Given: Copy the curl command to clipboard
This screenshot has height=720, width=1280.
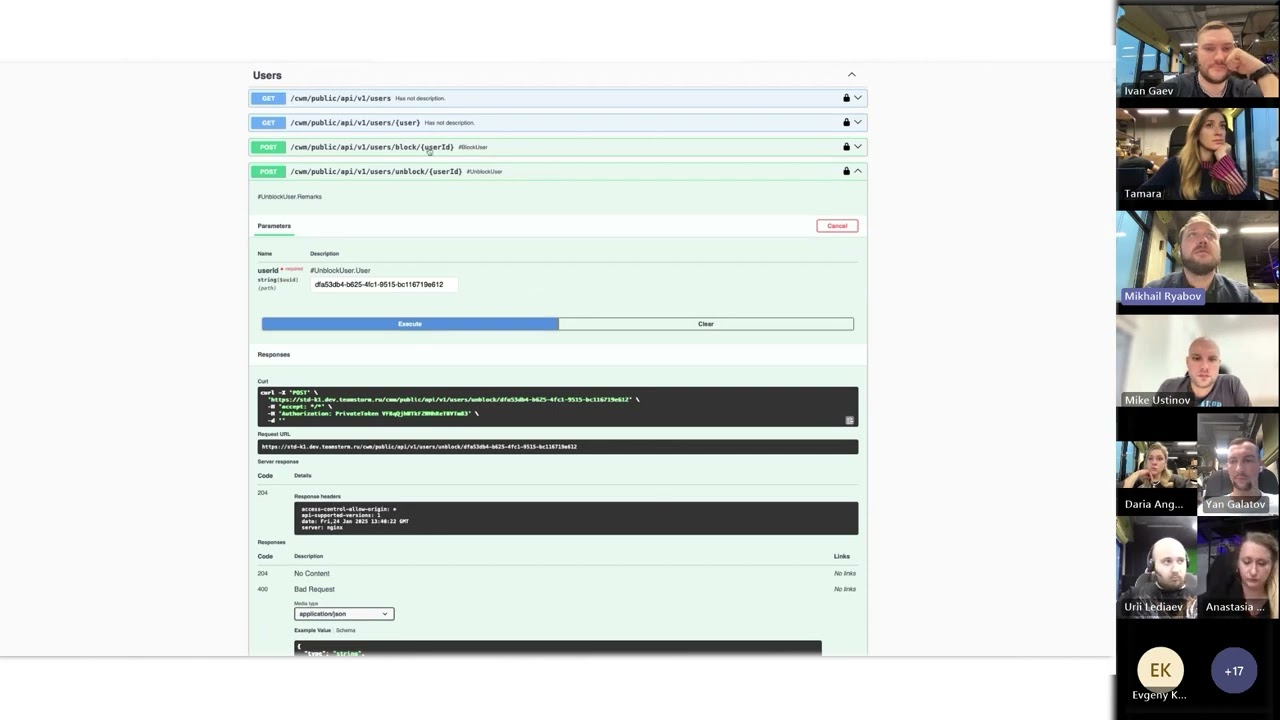Looking at the screenshot, I should (850, 420).
